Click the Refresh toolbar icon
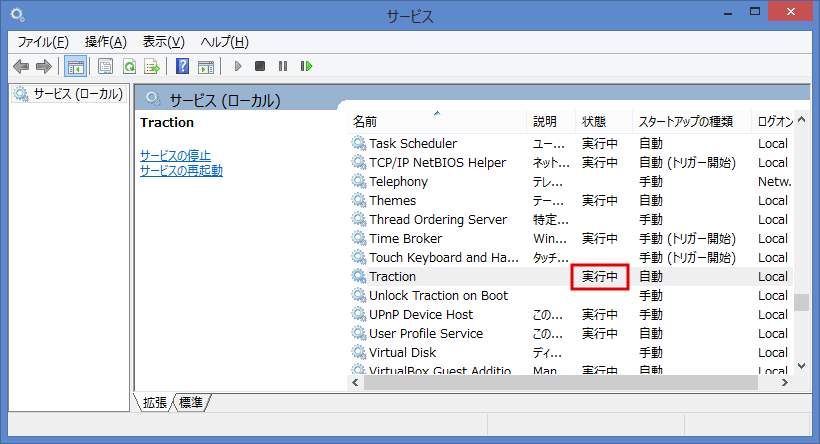Viewport: 820px width, 444px height. click(x=129, y=66)
